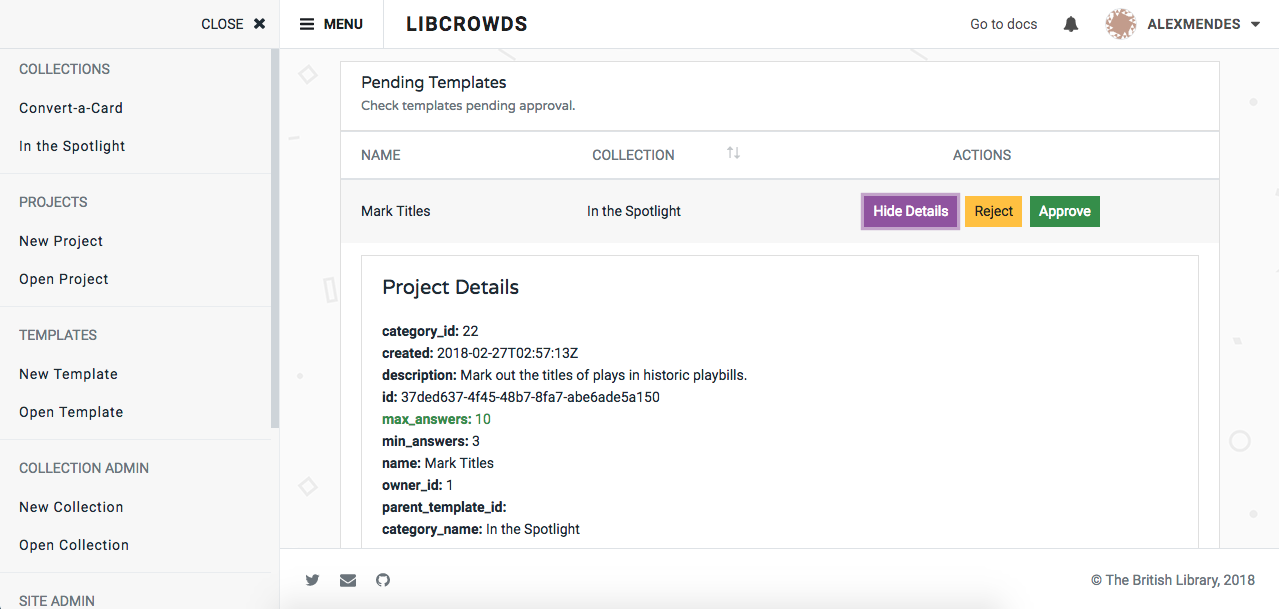Open the documentation via Go to docs
Viewport: 1279px width, 609px height.
click(x=1003, y=23)
